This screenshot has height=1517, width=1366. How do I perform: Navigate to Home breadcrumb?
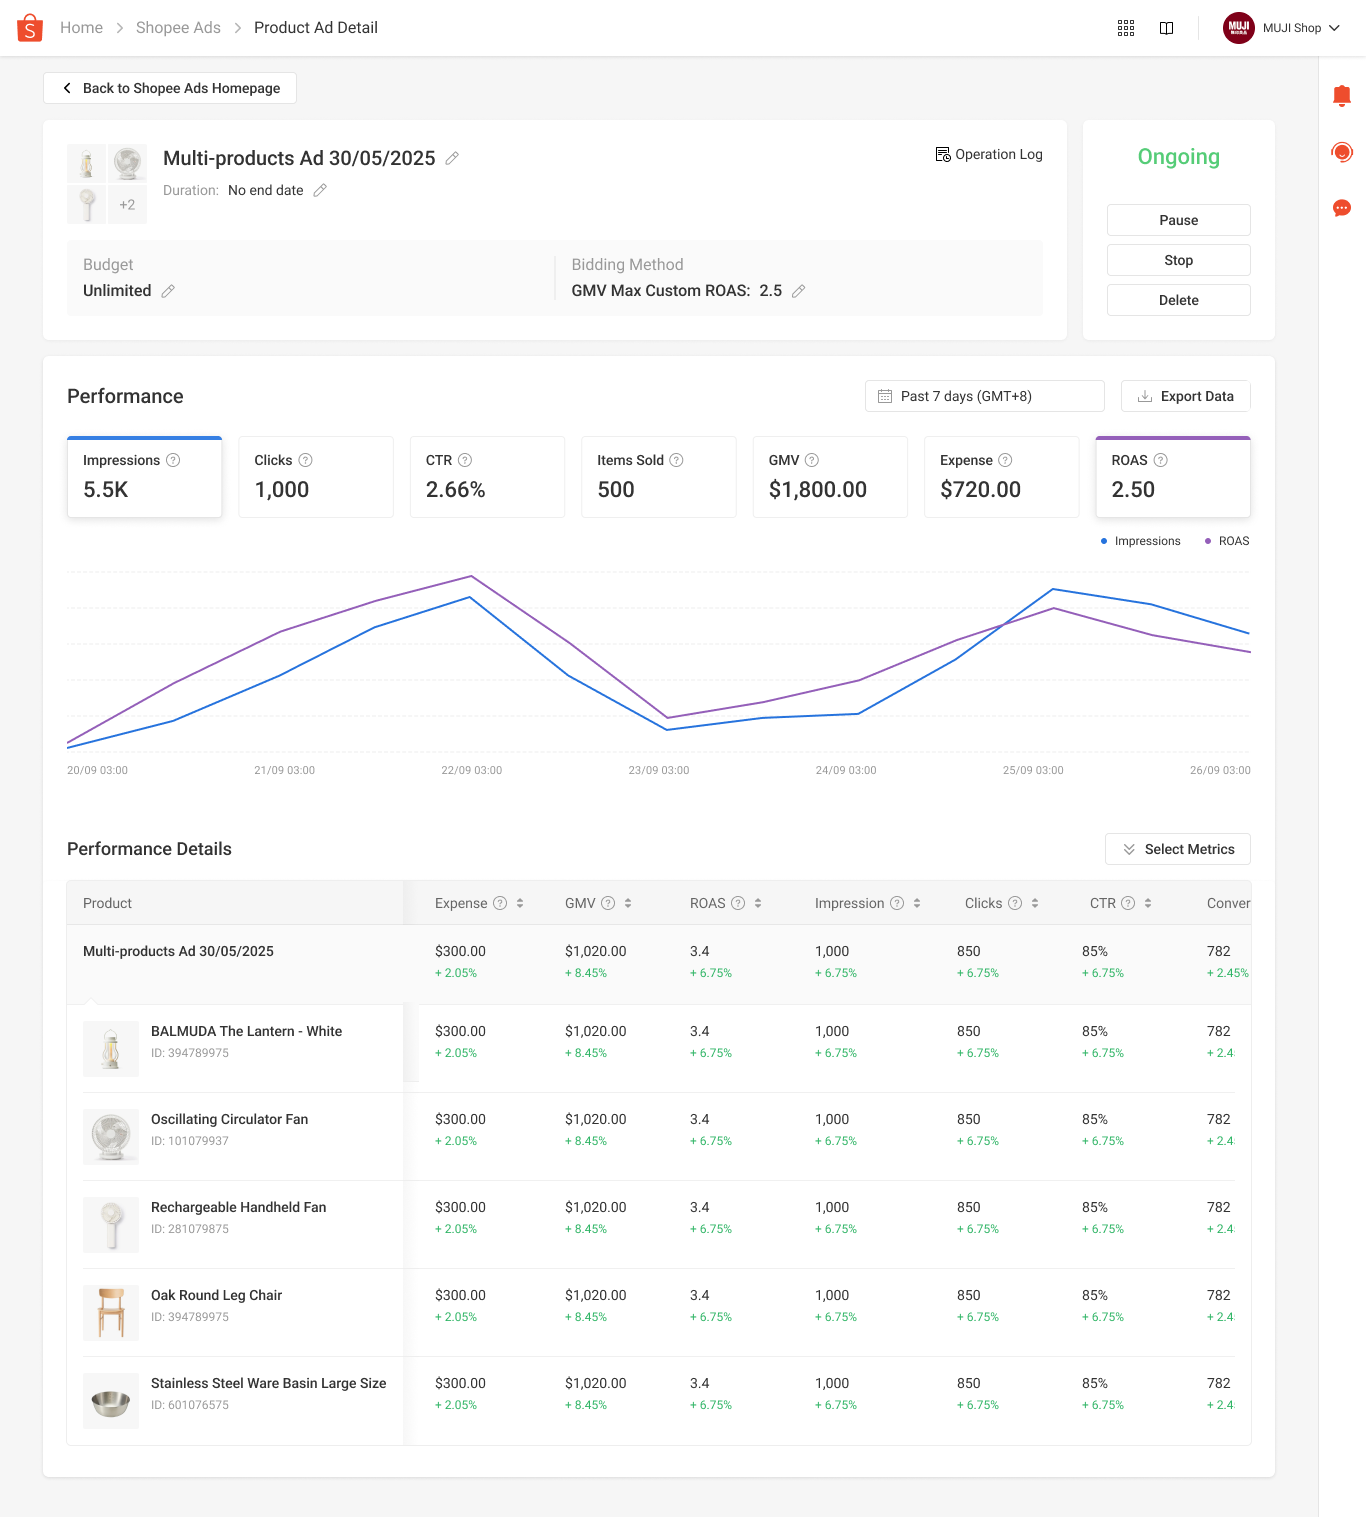click(81, 28)
